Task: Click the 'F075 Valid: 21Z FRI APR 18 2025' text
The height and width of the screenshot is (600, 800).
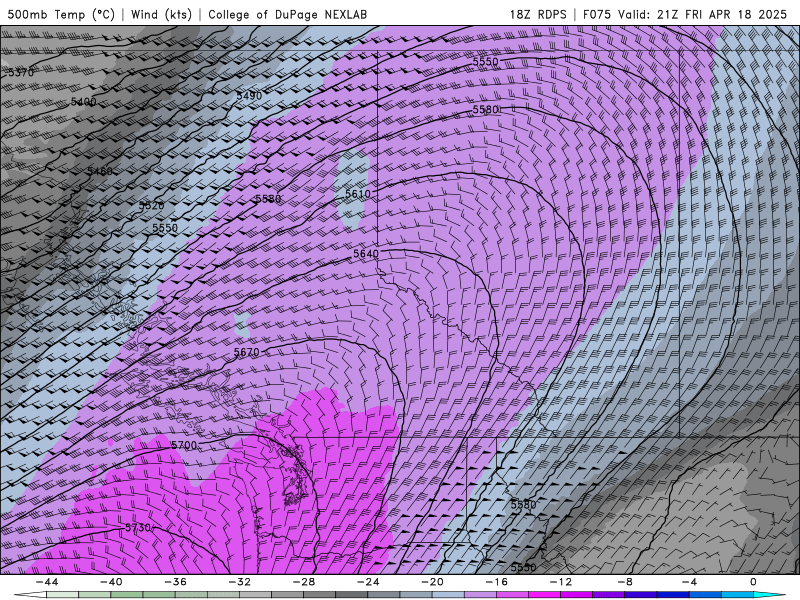Action: pyautogui.click(x=685, y=14)
